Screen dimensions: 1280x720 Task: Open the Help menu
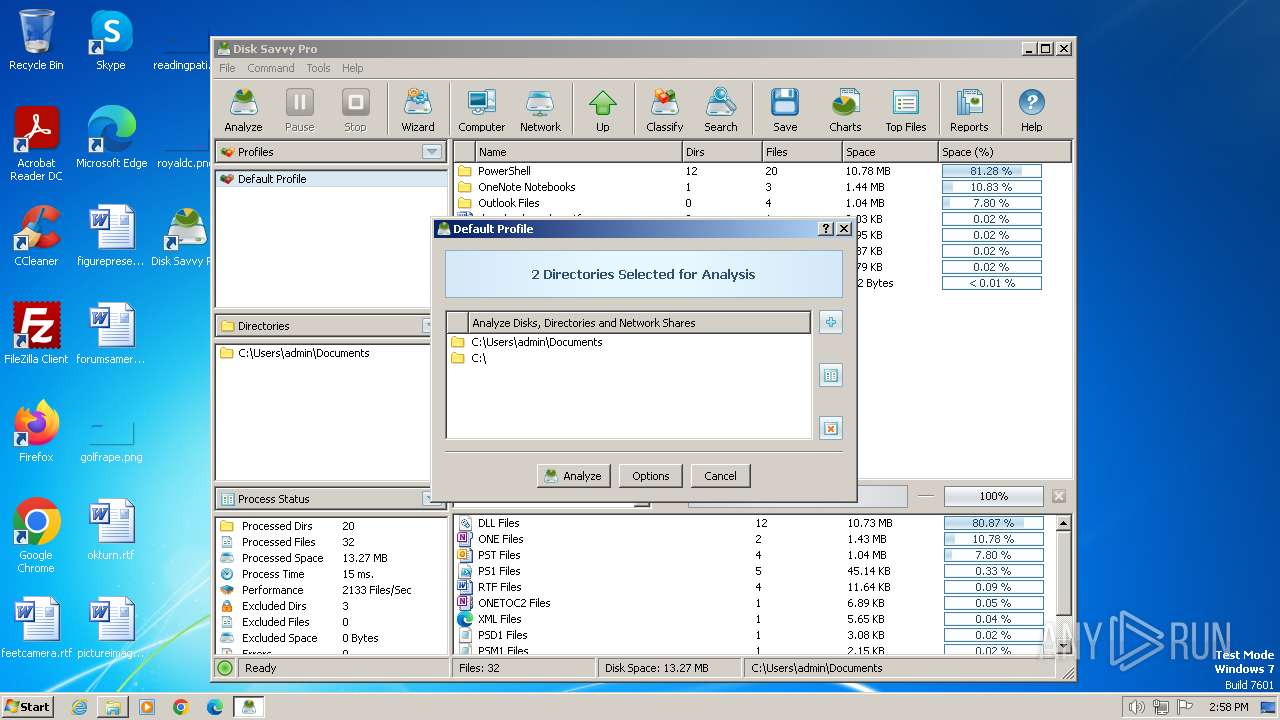tap(352, 68)
